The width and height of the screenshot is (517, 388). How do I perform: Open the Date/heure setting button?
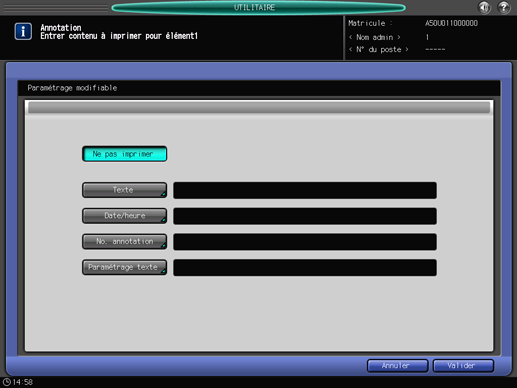coord(124,216)
